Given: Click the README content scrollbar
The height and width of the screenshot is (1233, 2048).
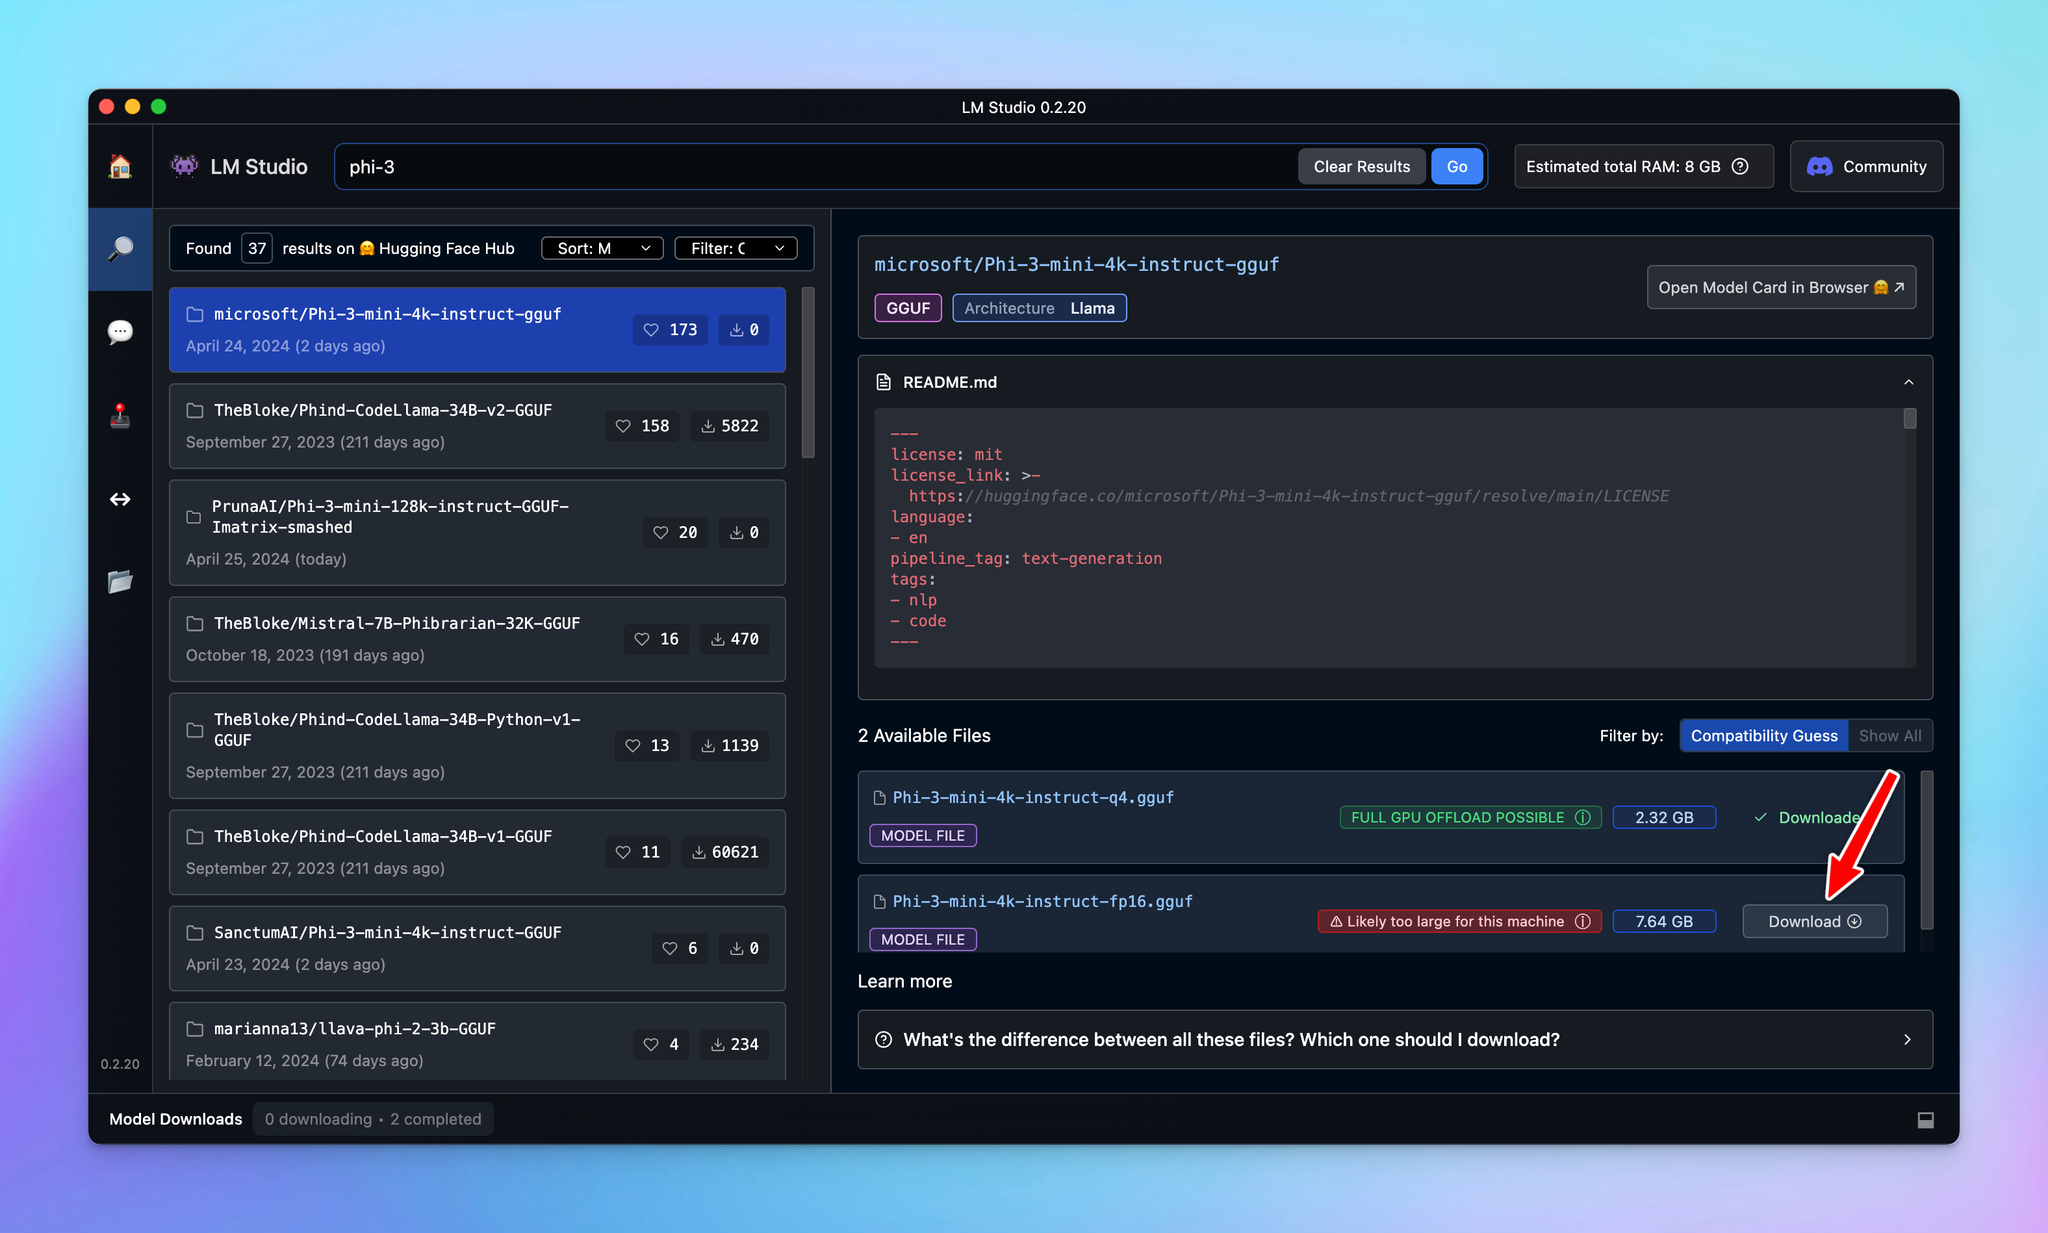Looking at the screenshot, I should 1910,419.
